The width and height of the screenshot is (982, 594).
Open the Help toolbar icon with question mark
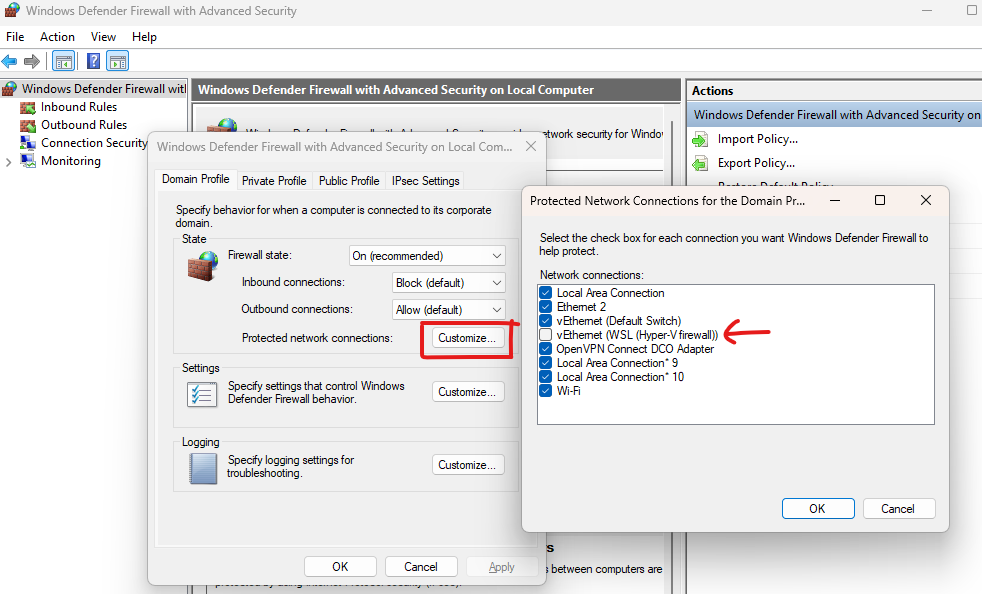[93, 61]
